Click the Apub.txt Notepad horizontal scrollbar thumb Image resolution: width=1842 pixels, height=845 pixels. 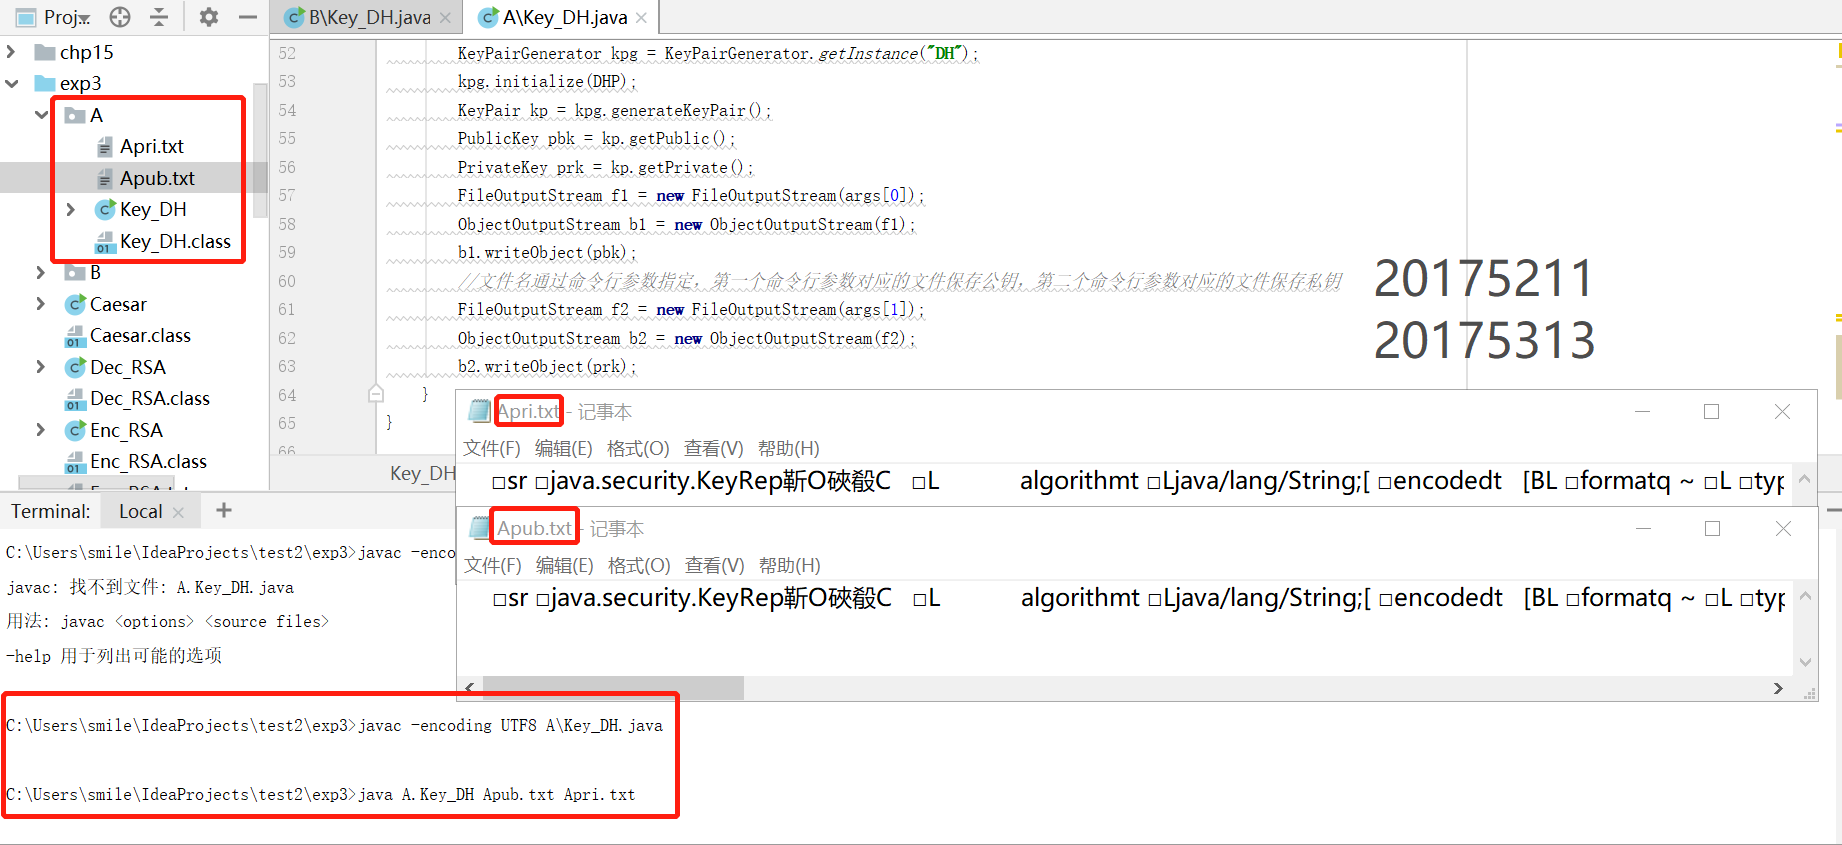pyautogui.click(x=613, y=688)
